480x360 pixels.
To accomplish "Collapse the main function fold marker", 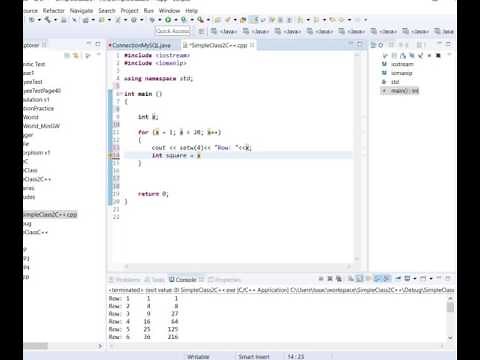I will (x=121, y=94).
